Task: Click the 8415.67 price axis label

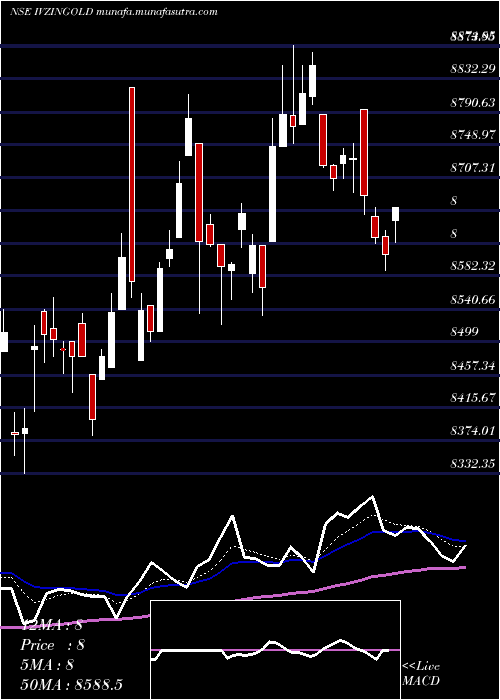Action: [472, 398]
